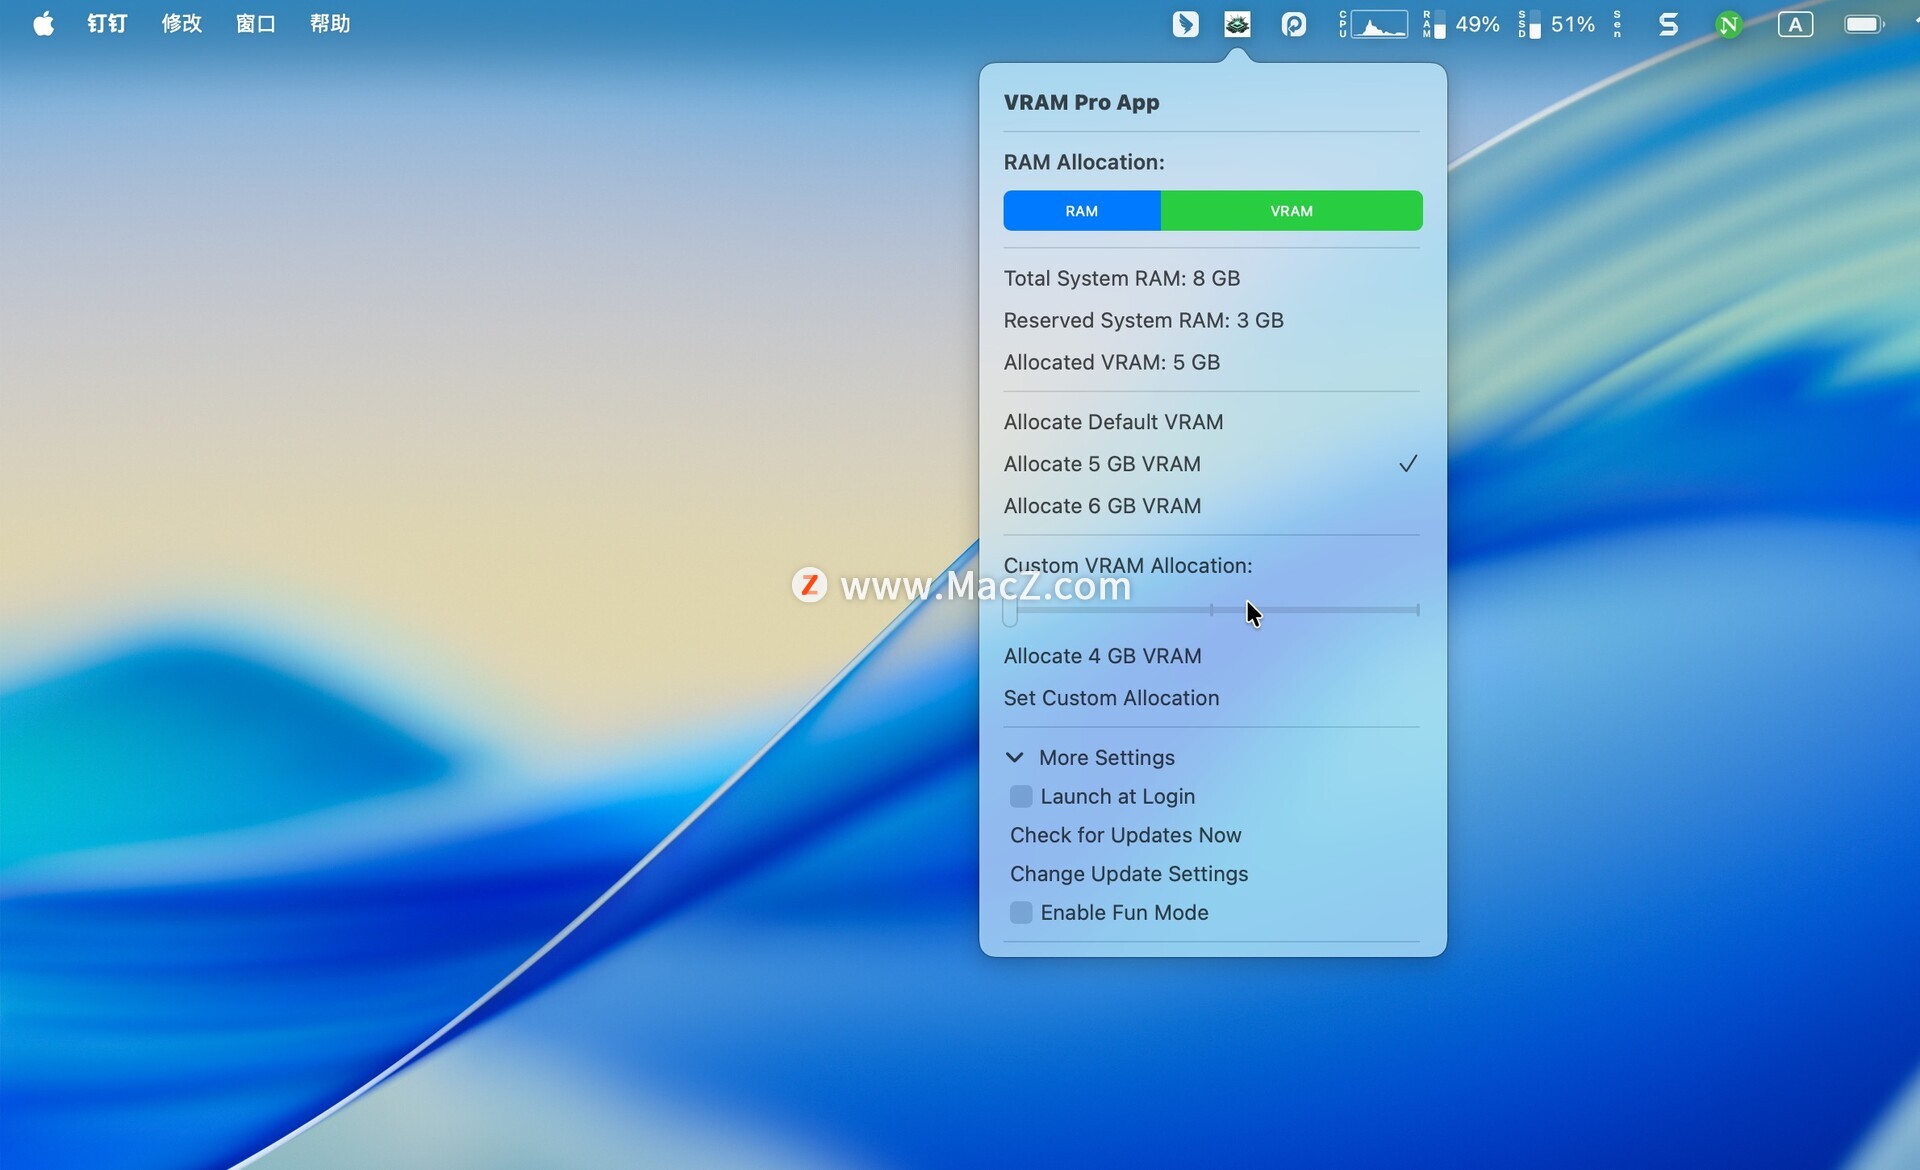Click the blue RAM segment of allocation bar
The width and height of the screenshot is (1920, 1170).
(1082, 211)
